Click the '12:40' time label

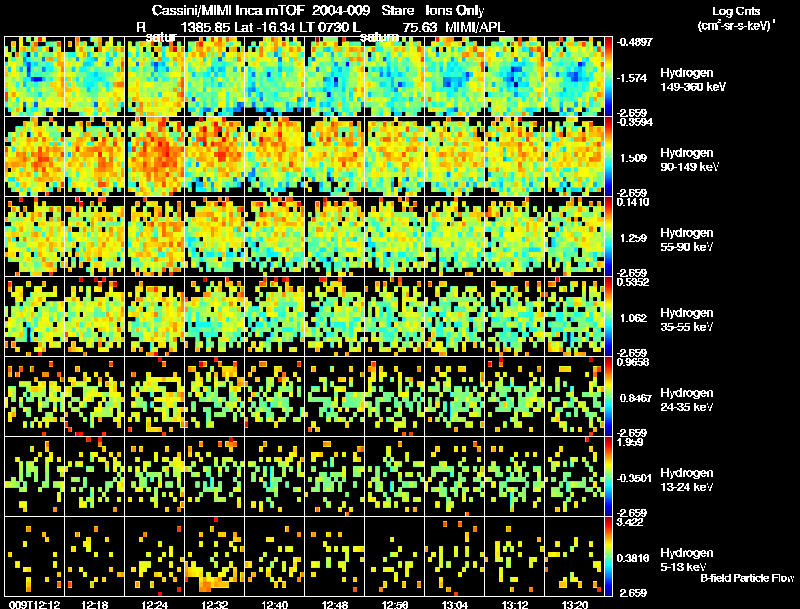[x=275, y=605]
